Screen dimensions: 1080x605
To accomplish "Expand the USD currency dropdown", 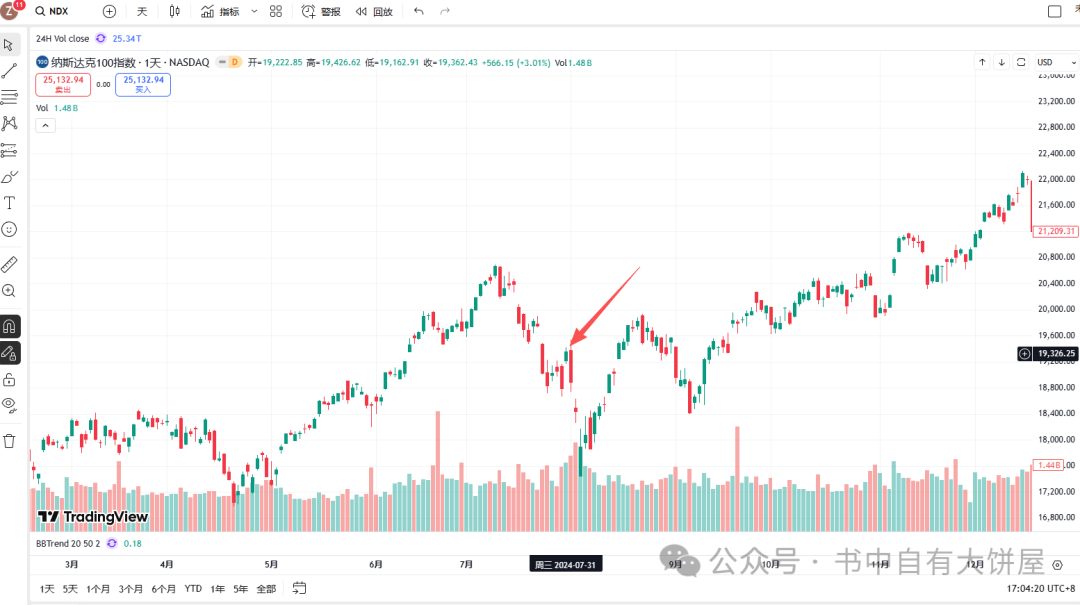I will (x=1051, y=62).
